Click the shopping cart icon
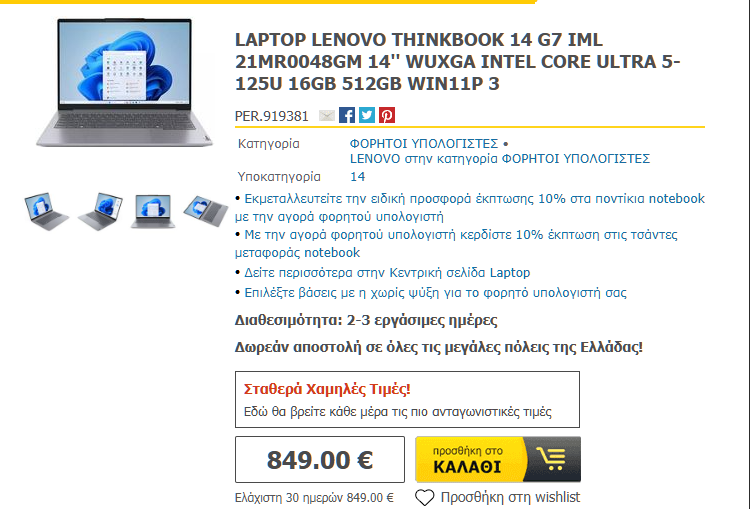This screenshot has height=509, width=750. pos(552,459)
